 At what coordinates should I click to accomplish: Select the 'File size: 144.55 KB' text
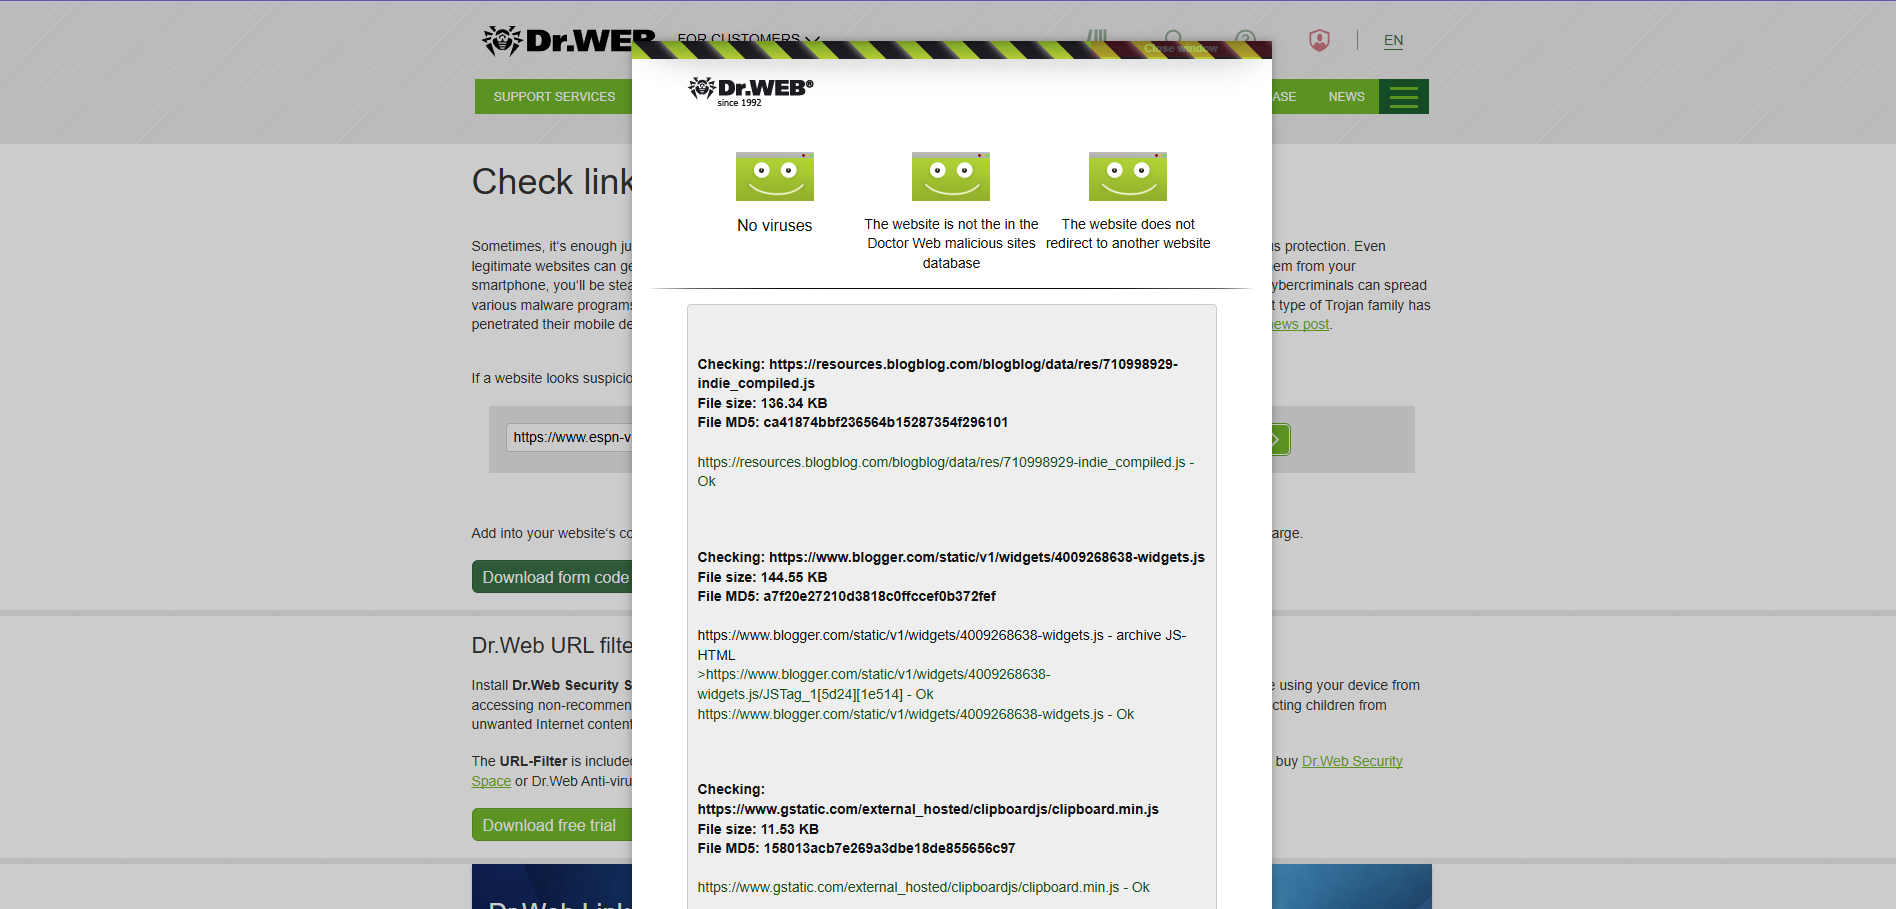pos(762,577)
